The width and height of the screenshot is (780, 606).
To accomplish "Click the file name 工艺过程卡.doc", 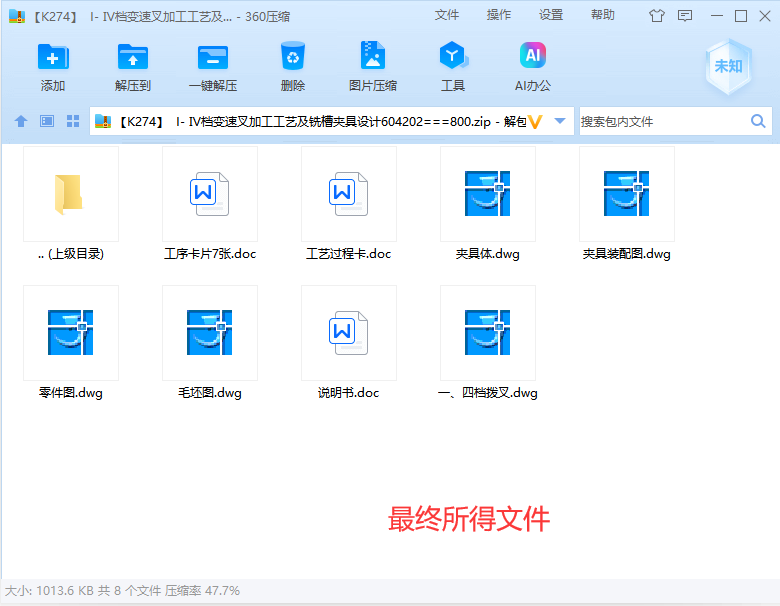I will [x=349, y=254].
